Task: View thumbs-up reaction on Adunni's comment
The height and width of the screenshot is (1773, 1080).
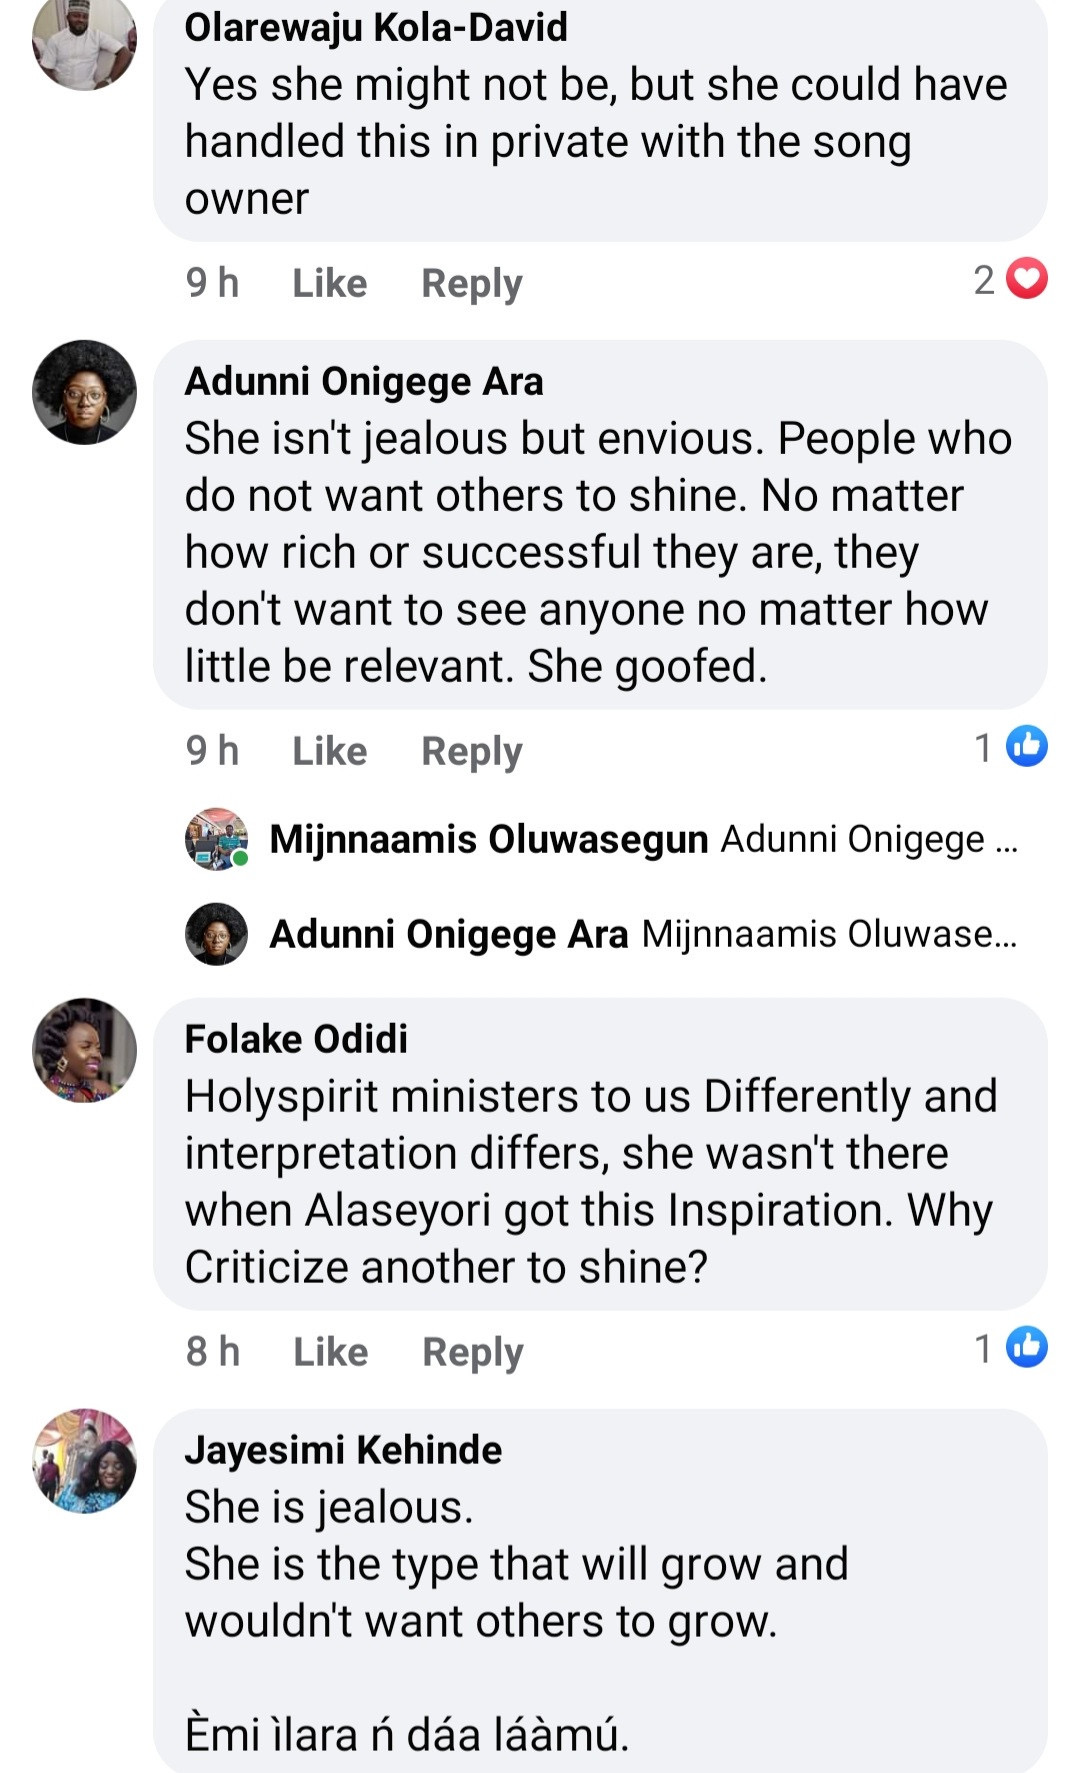Action: (x=1026, y=747)
